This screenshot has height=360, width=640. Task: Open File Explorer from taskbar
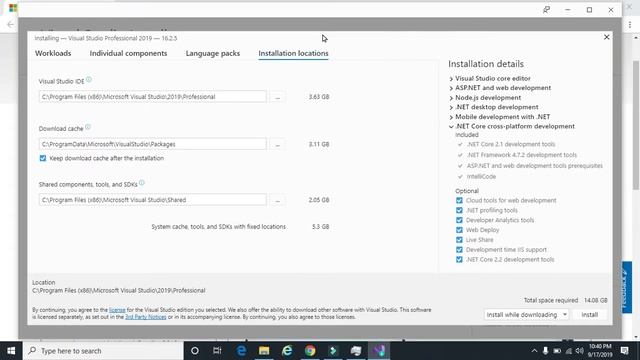[x=264, y=351]
